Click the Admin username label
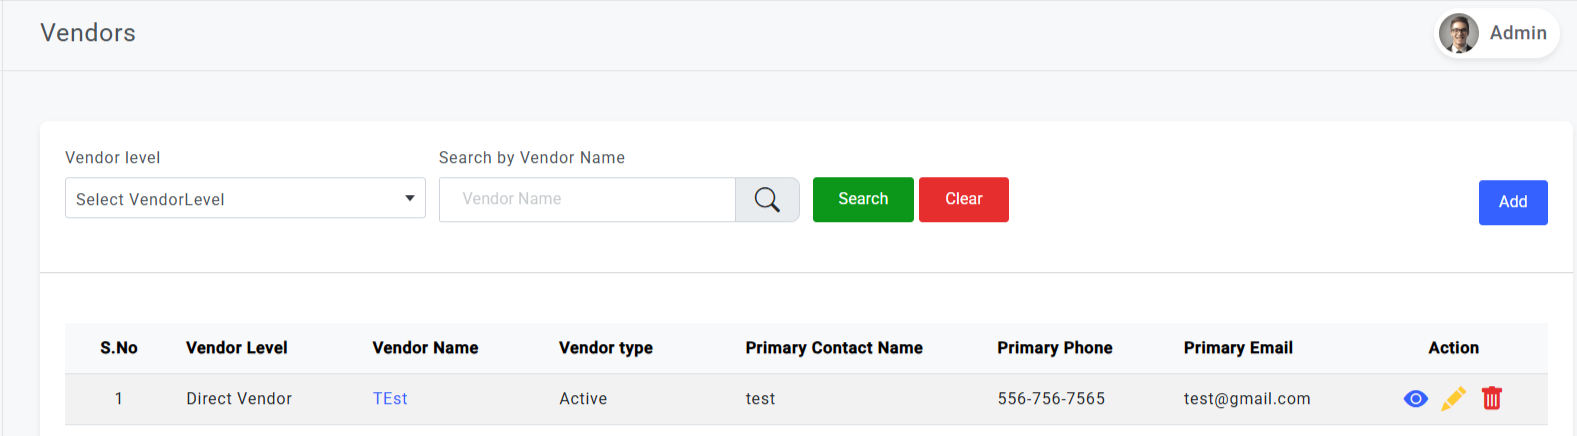This screenshot has height=436, width=1577. tap(1517, 33)
